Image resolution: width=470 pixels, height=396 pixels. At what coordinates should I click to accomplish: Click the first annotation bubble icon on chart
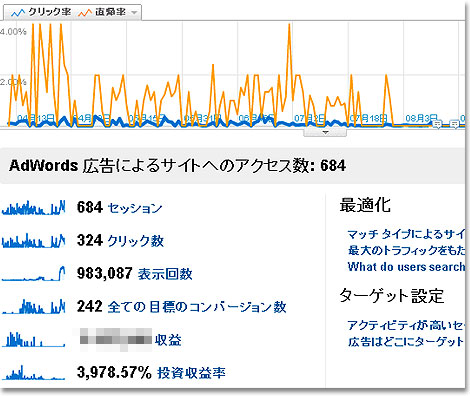pyautogui.click(x=437, y=124)
